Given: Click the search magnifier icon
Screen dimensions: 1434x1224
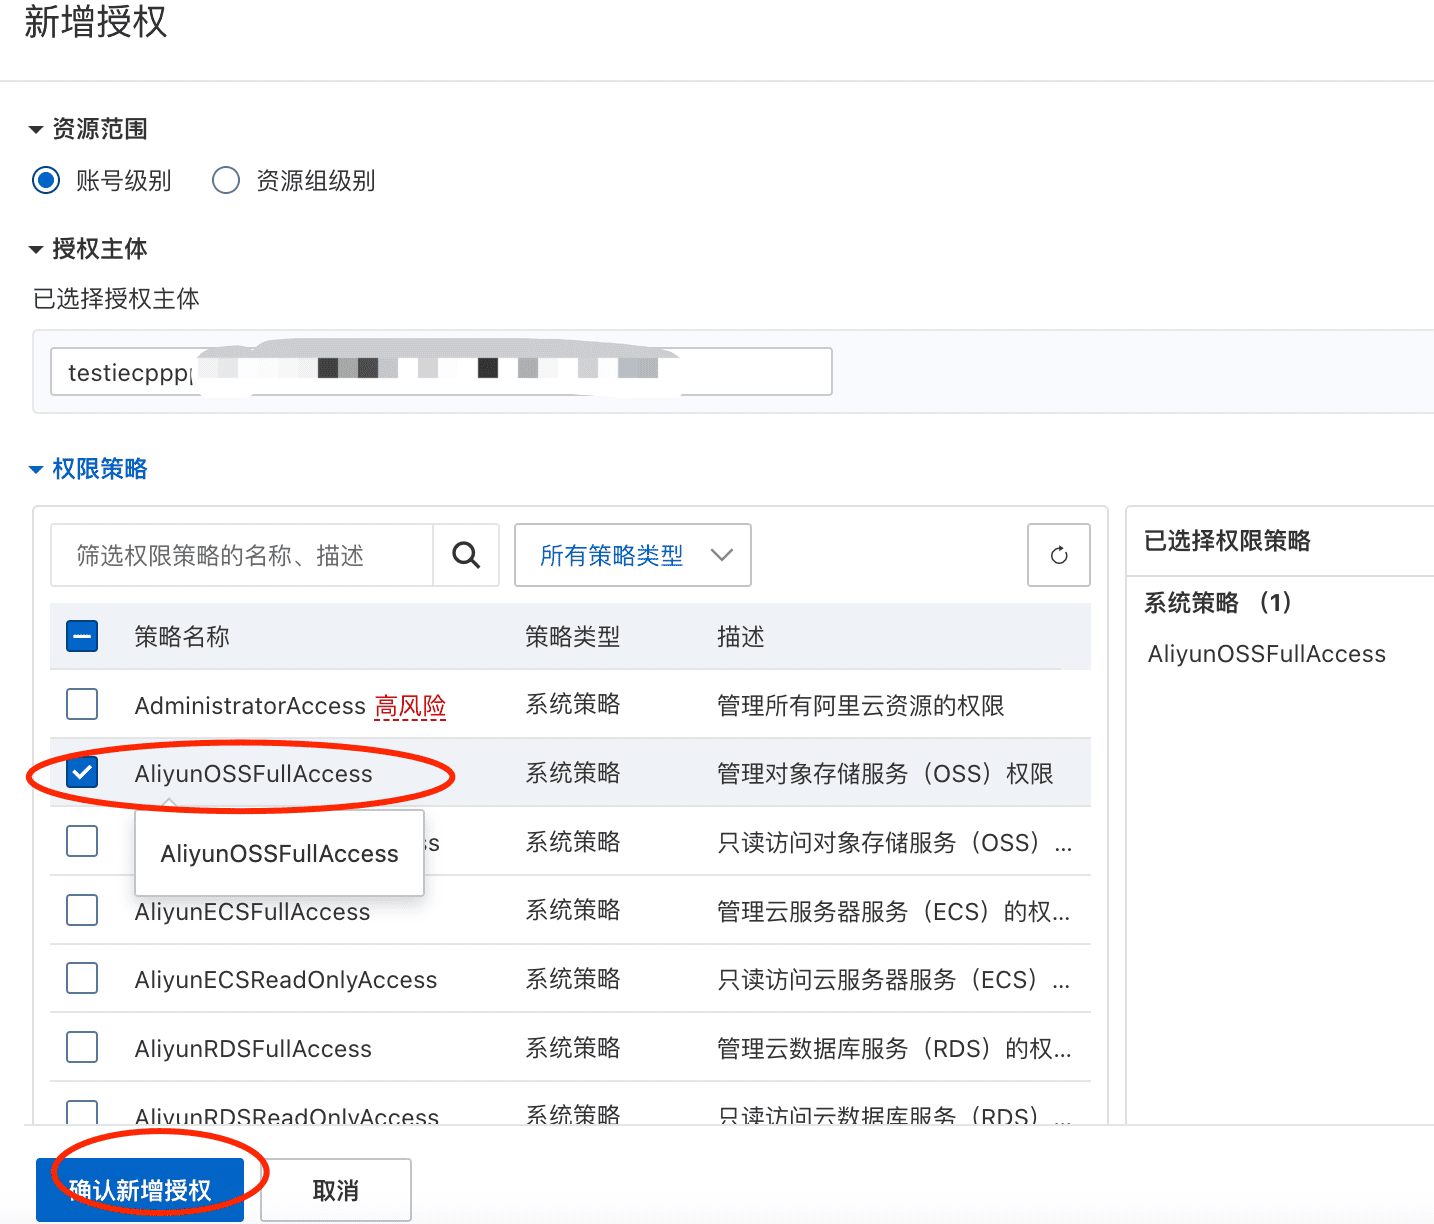Looking at the screenshot, I should click(x=466, y=555).
